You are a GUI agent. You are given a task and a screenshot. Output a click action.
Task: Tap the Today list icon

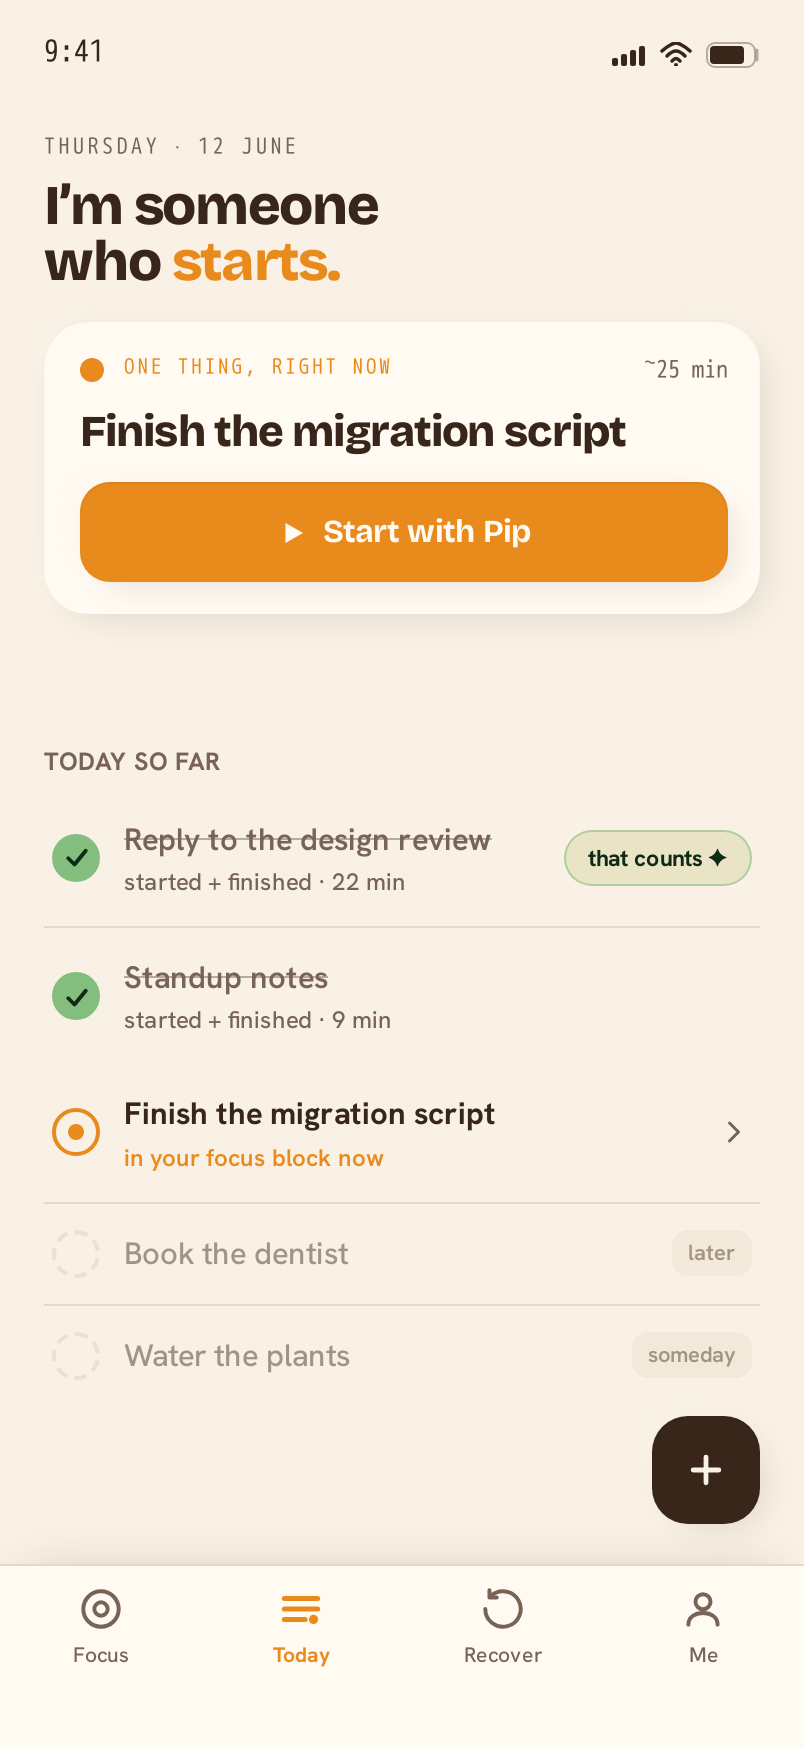pos(301,1609)
